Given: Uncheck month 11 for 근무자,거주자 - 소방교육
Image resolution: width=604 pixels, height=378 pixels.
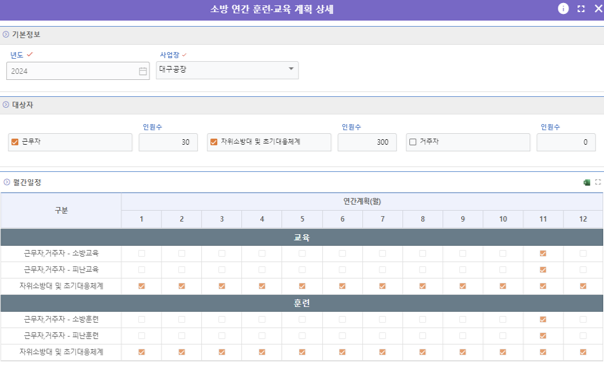Looking at the screenshot, I should click(x=543, y=254).
